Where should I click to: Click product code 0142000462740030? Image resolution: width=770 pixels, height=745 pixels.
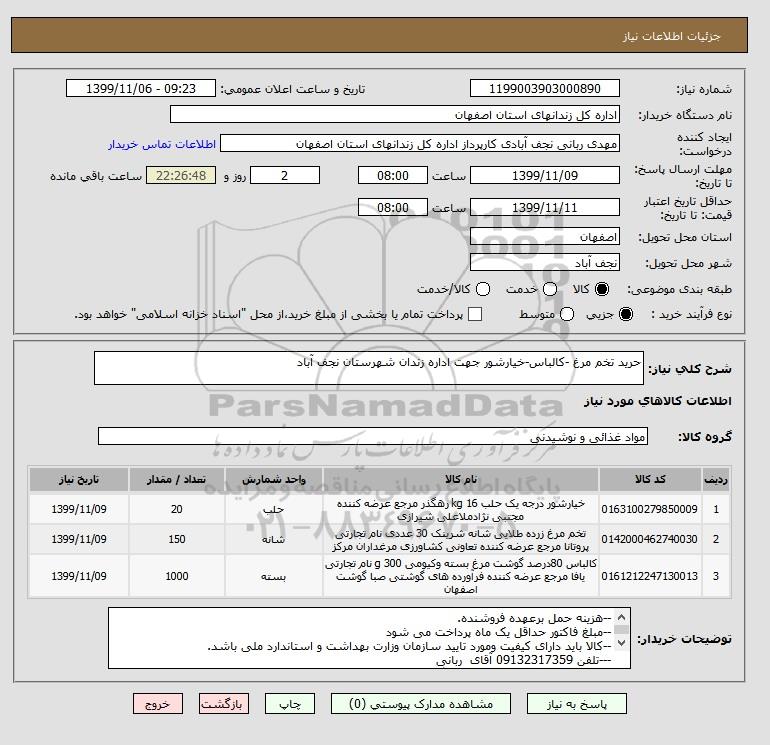click(x=650, y=539)
